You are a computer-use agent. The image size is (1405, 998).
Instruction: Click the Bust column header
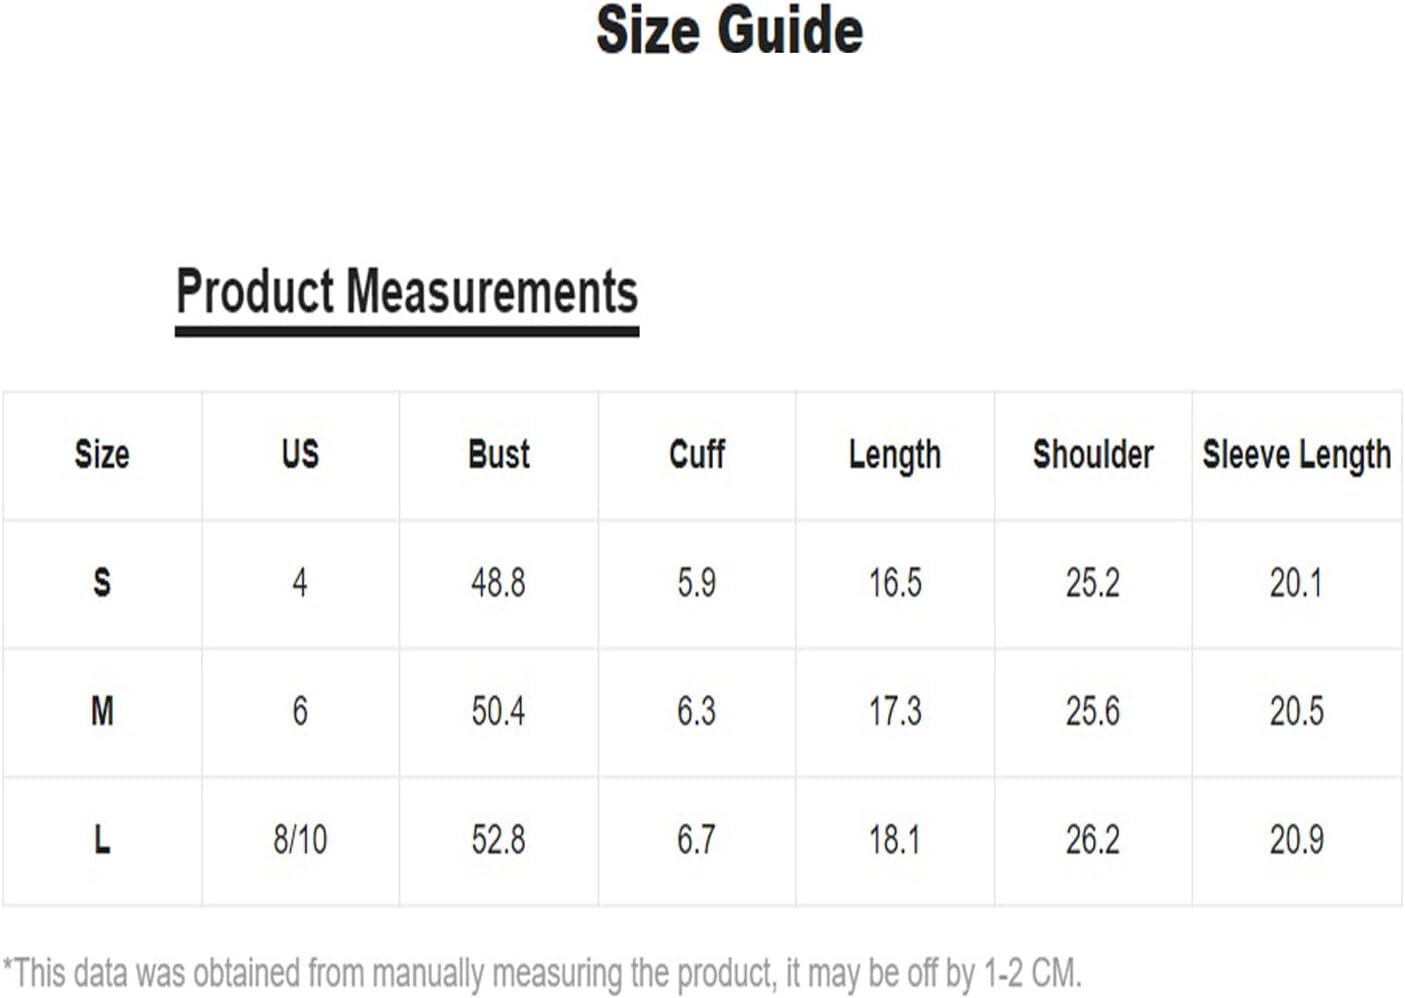[x=498, y=454]
